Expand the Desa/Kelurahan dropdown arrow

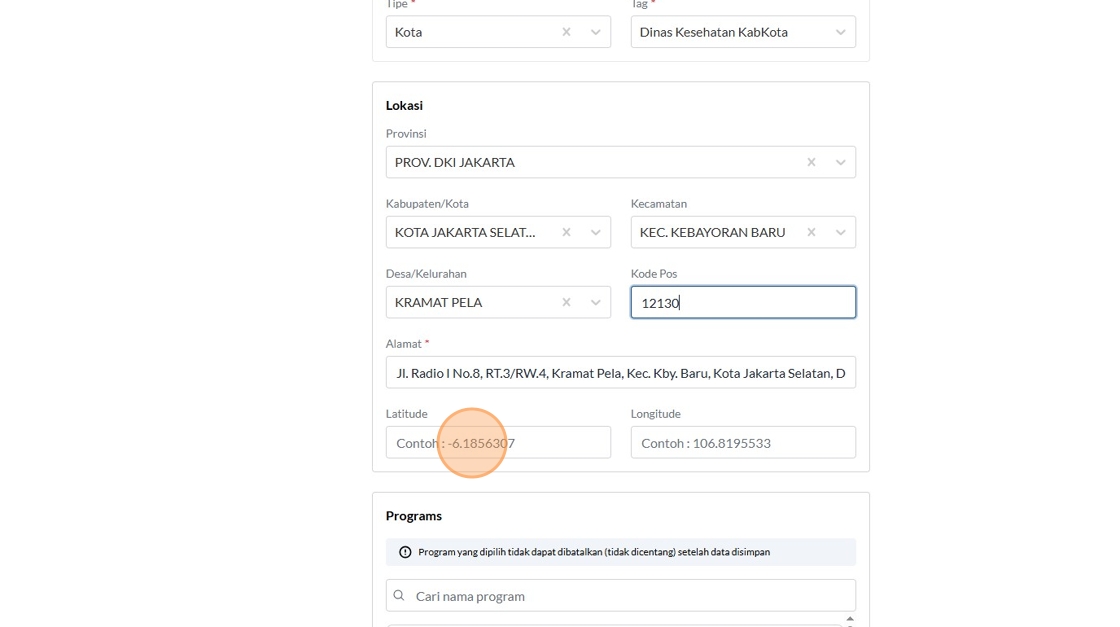pyautogui.click(x=596, y=302)
